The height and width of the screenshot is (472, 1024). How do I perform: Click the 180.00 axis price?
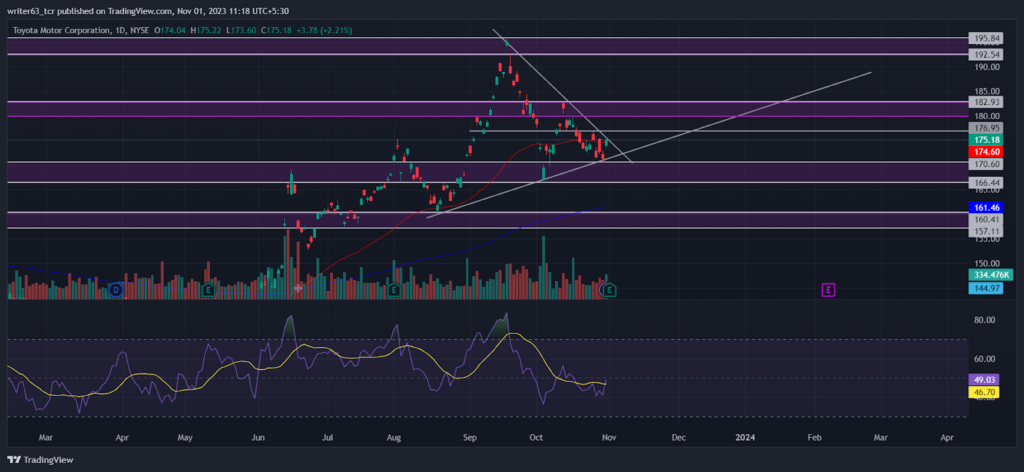[x=986, y=116]
